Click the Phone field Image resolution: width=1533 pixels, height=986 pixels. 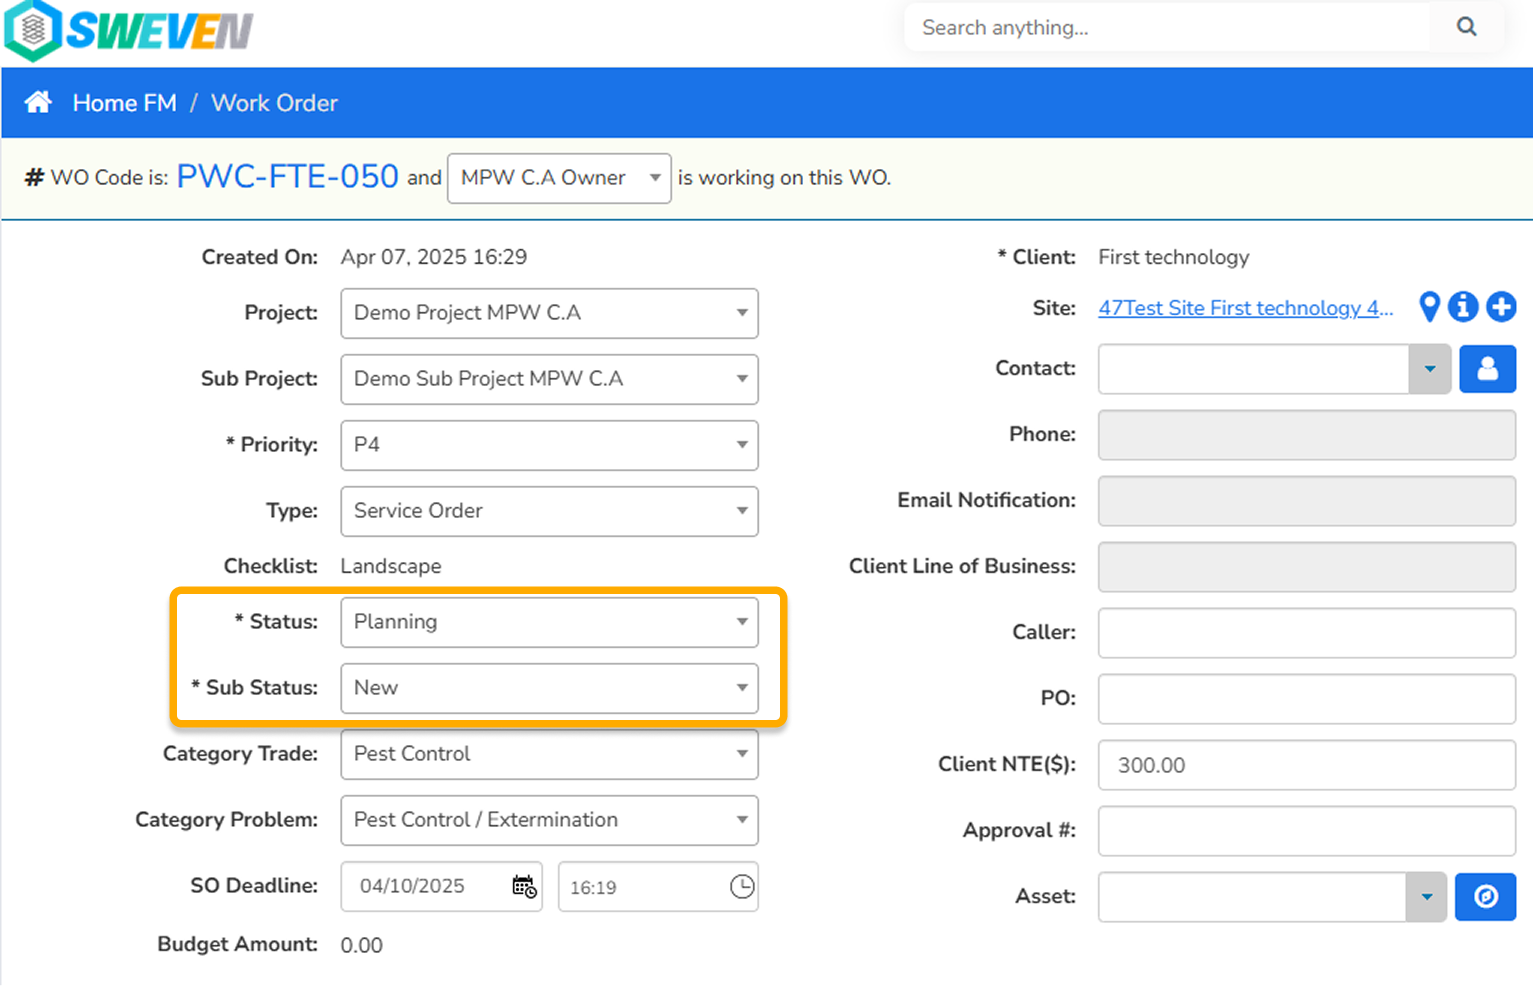[1306, 435]
